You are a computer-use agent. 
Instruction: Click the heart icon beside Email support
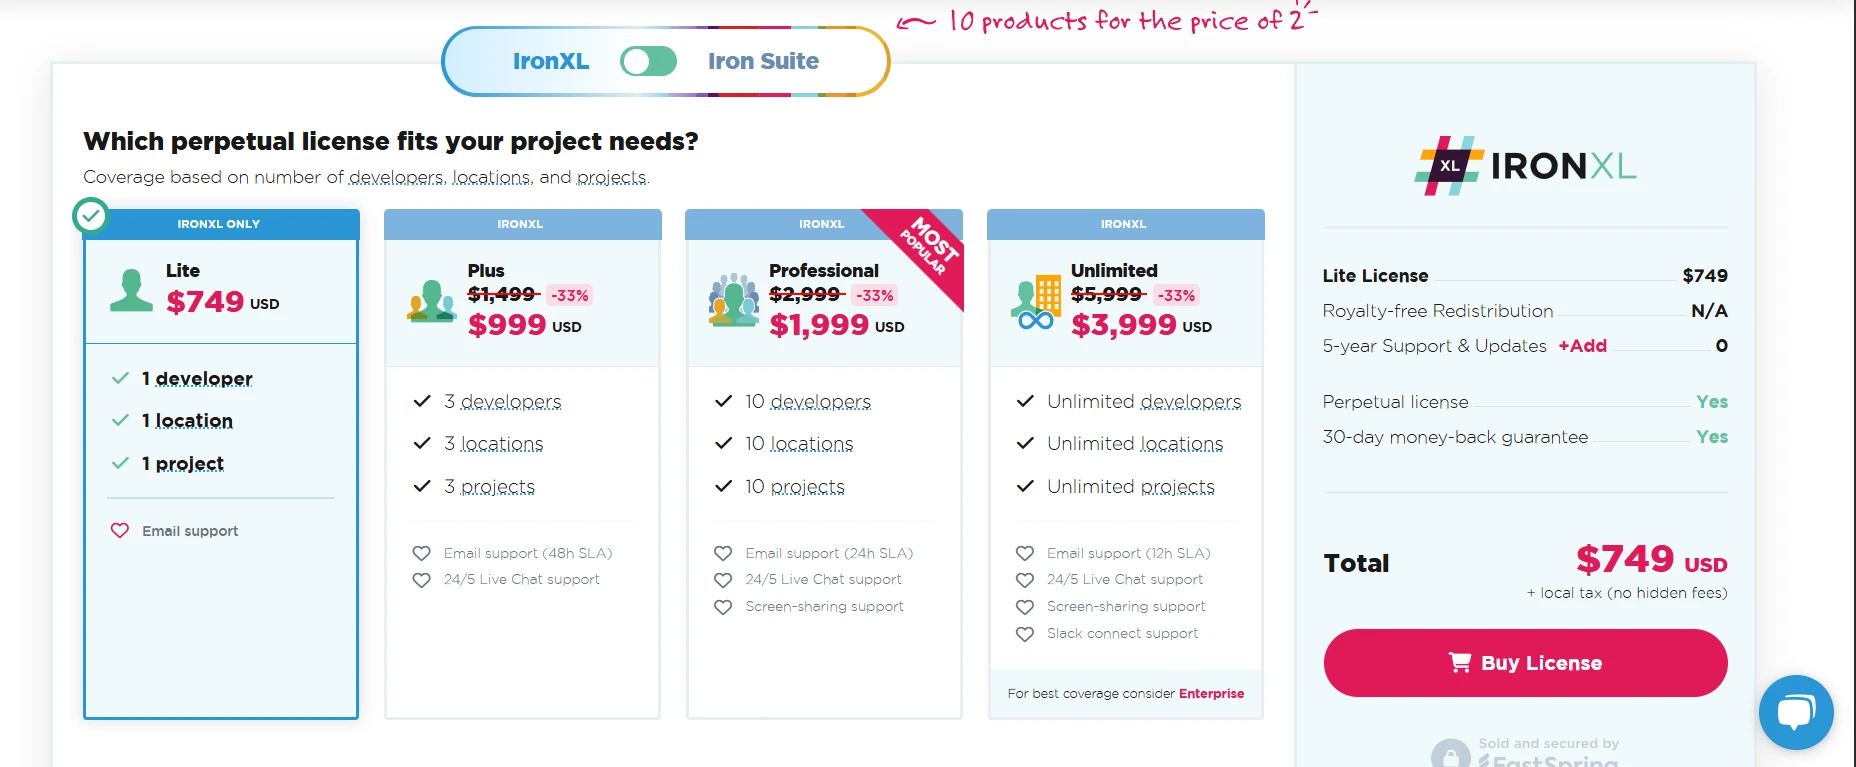coord(120,531)
